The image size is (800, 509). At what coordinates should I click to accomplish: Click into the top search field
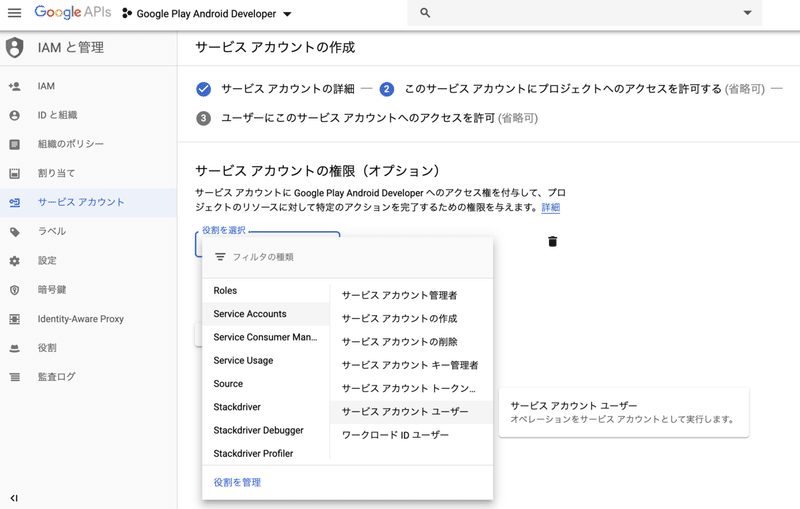click(584, 13)
